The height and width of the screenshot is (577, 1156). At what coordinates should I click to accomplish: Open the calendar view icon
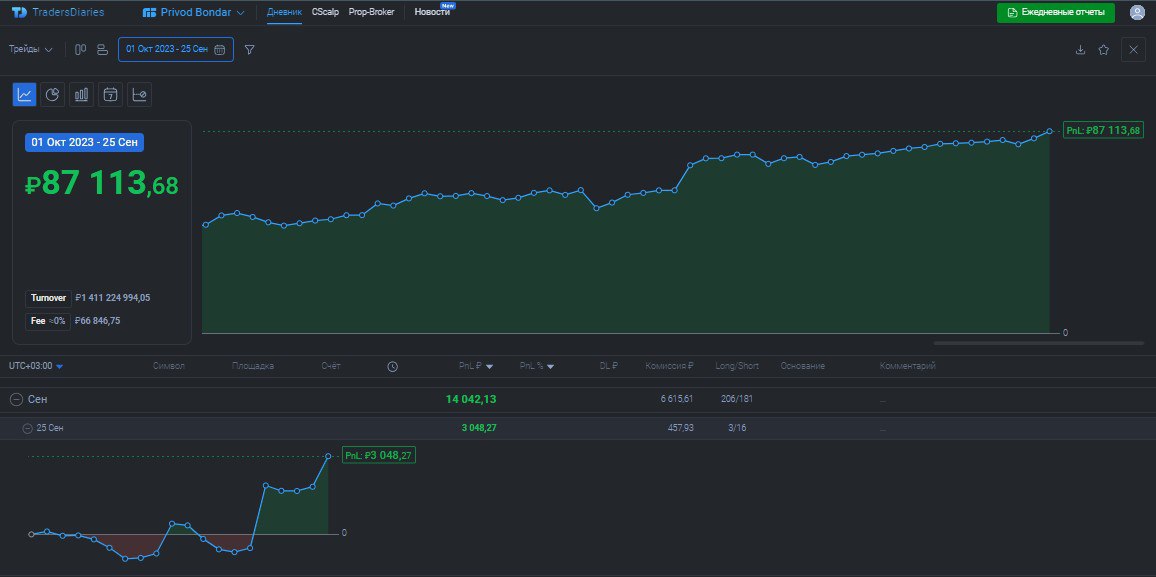[x=110, y=94]
